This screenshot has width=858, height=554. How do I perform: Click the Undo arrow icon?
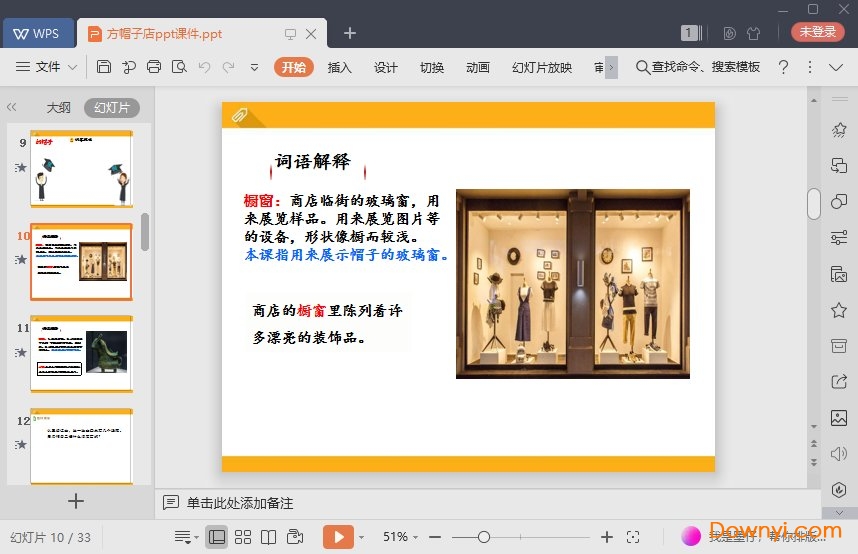(x=204, y=67)
